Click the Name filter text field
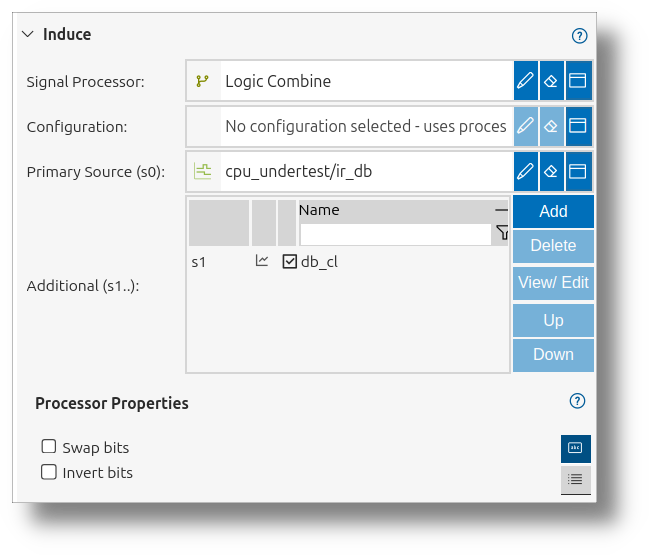Image resolution: width=649 pixels, height=555 pixels. [x=396, y=234]
